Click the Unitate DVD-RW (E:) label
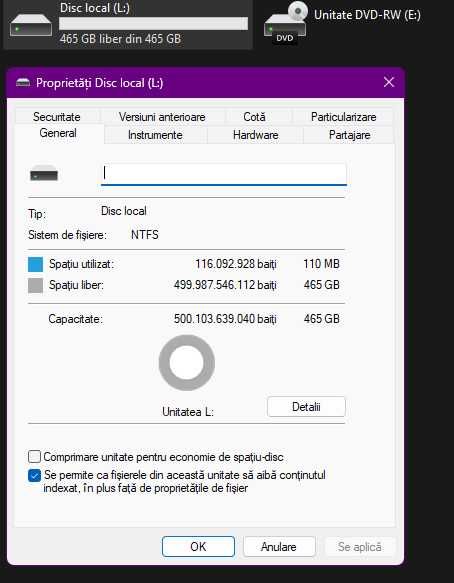Image resolution: width=454 pixels, height=583 pixels. click(x=367, y=15)
